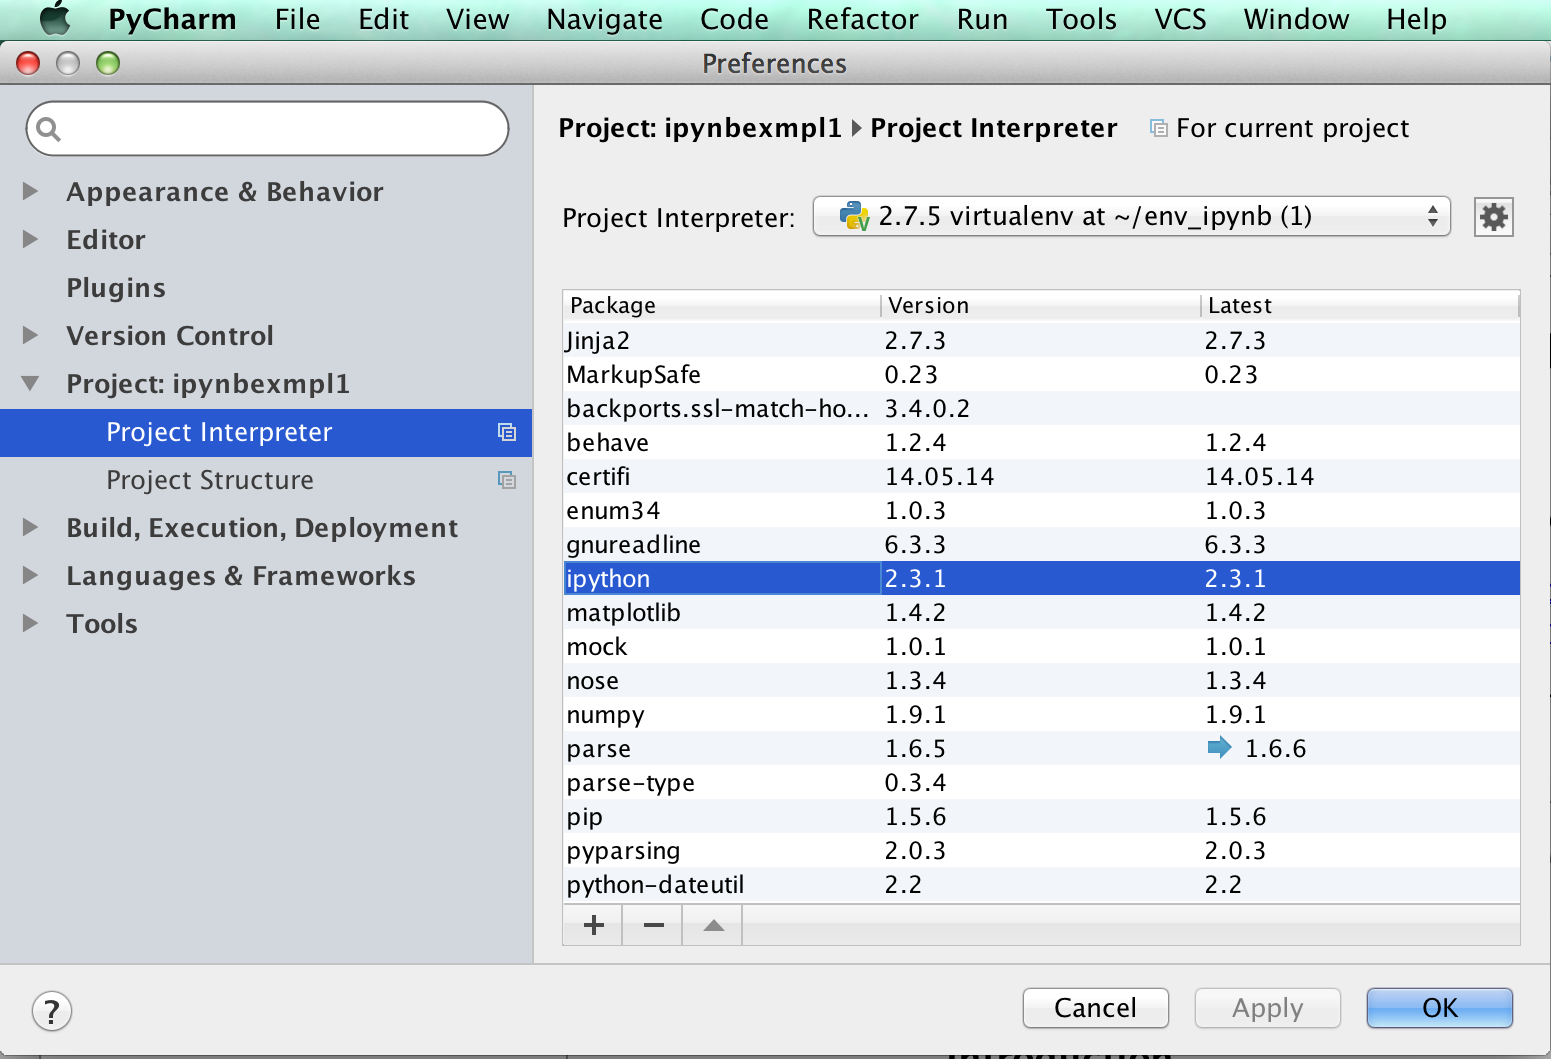Open the Edit menu
The width and height of the screenshot is (1551, 1059).
pyautogui.click(x=383, y=19)
